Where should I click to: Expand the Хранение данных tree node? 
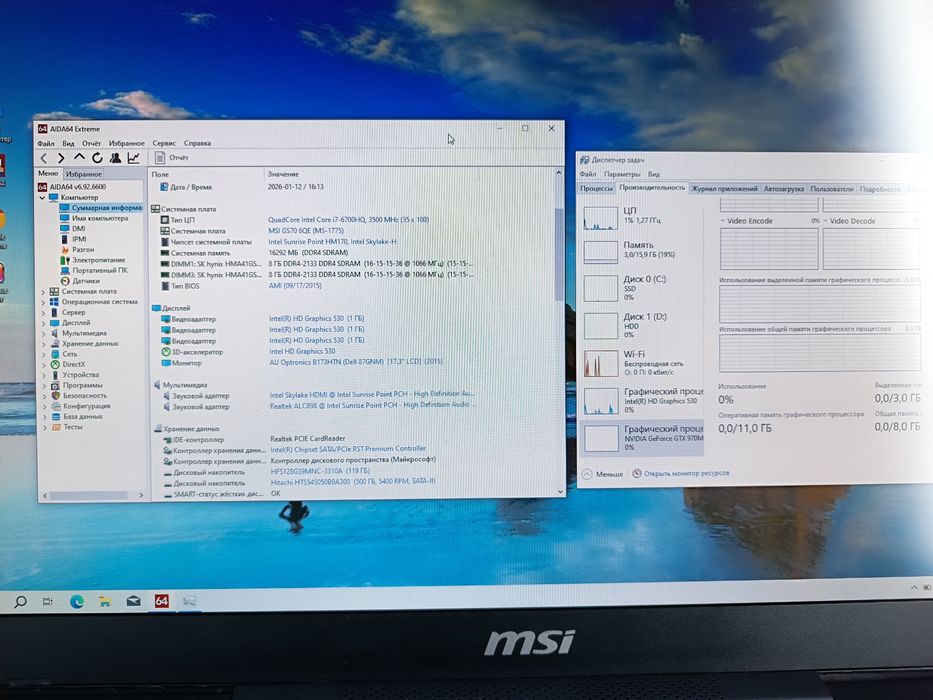tap(43, 344)
